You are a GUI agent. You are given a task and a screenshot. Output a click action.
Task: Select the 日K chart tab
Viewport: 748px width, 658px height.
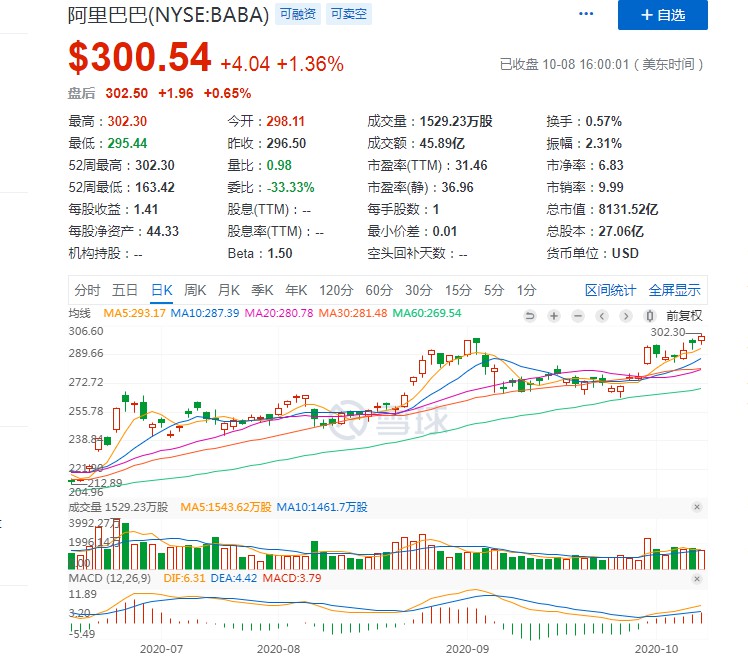pos(162,290)
